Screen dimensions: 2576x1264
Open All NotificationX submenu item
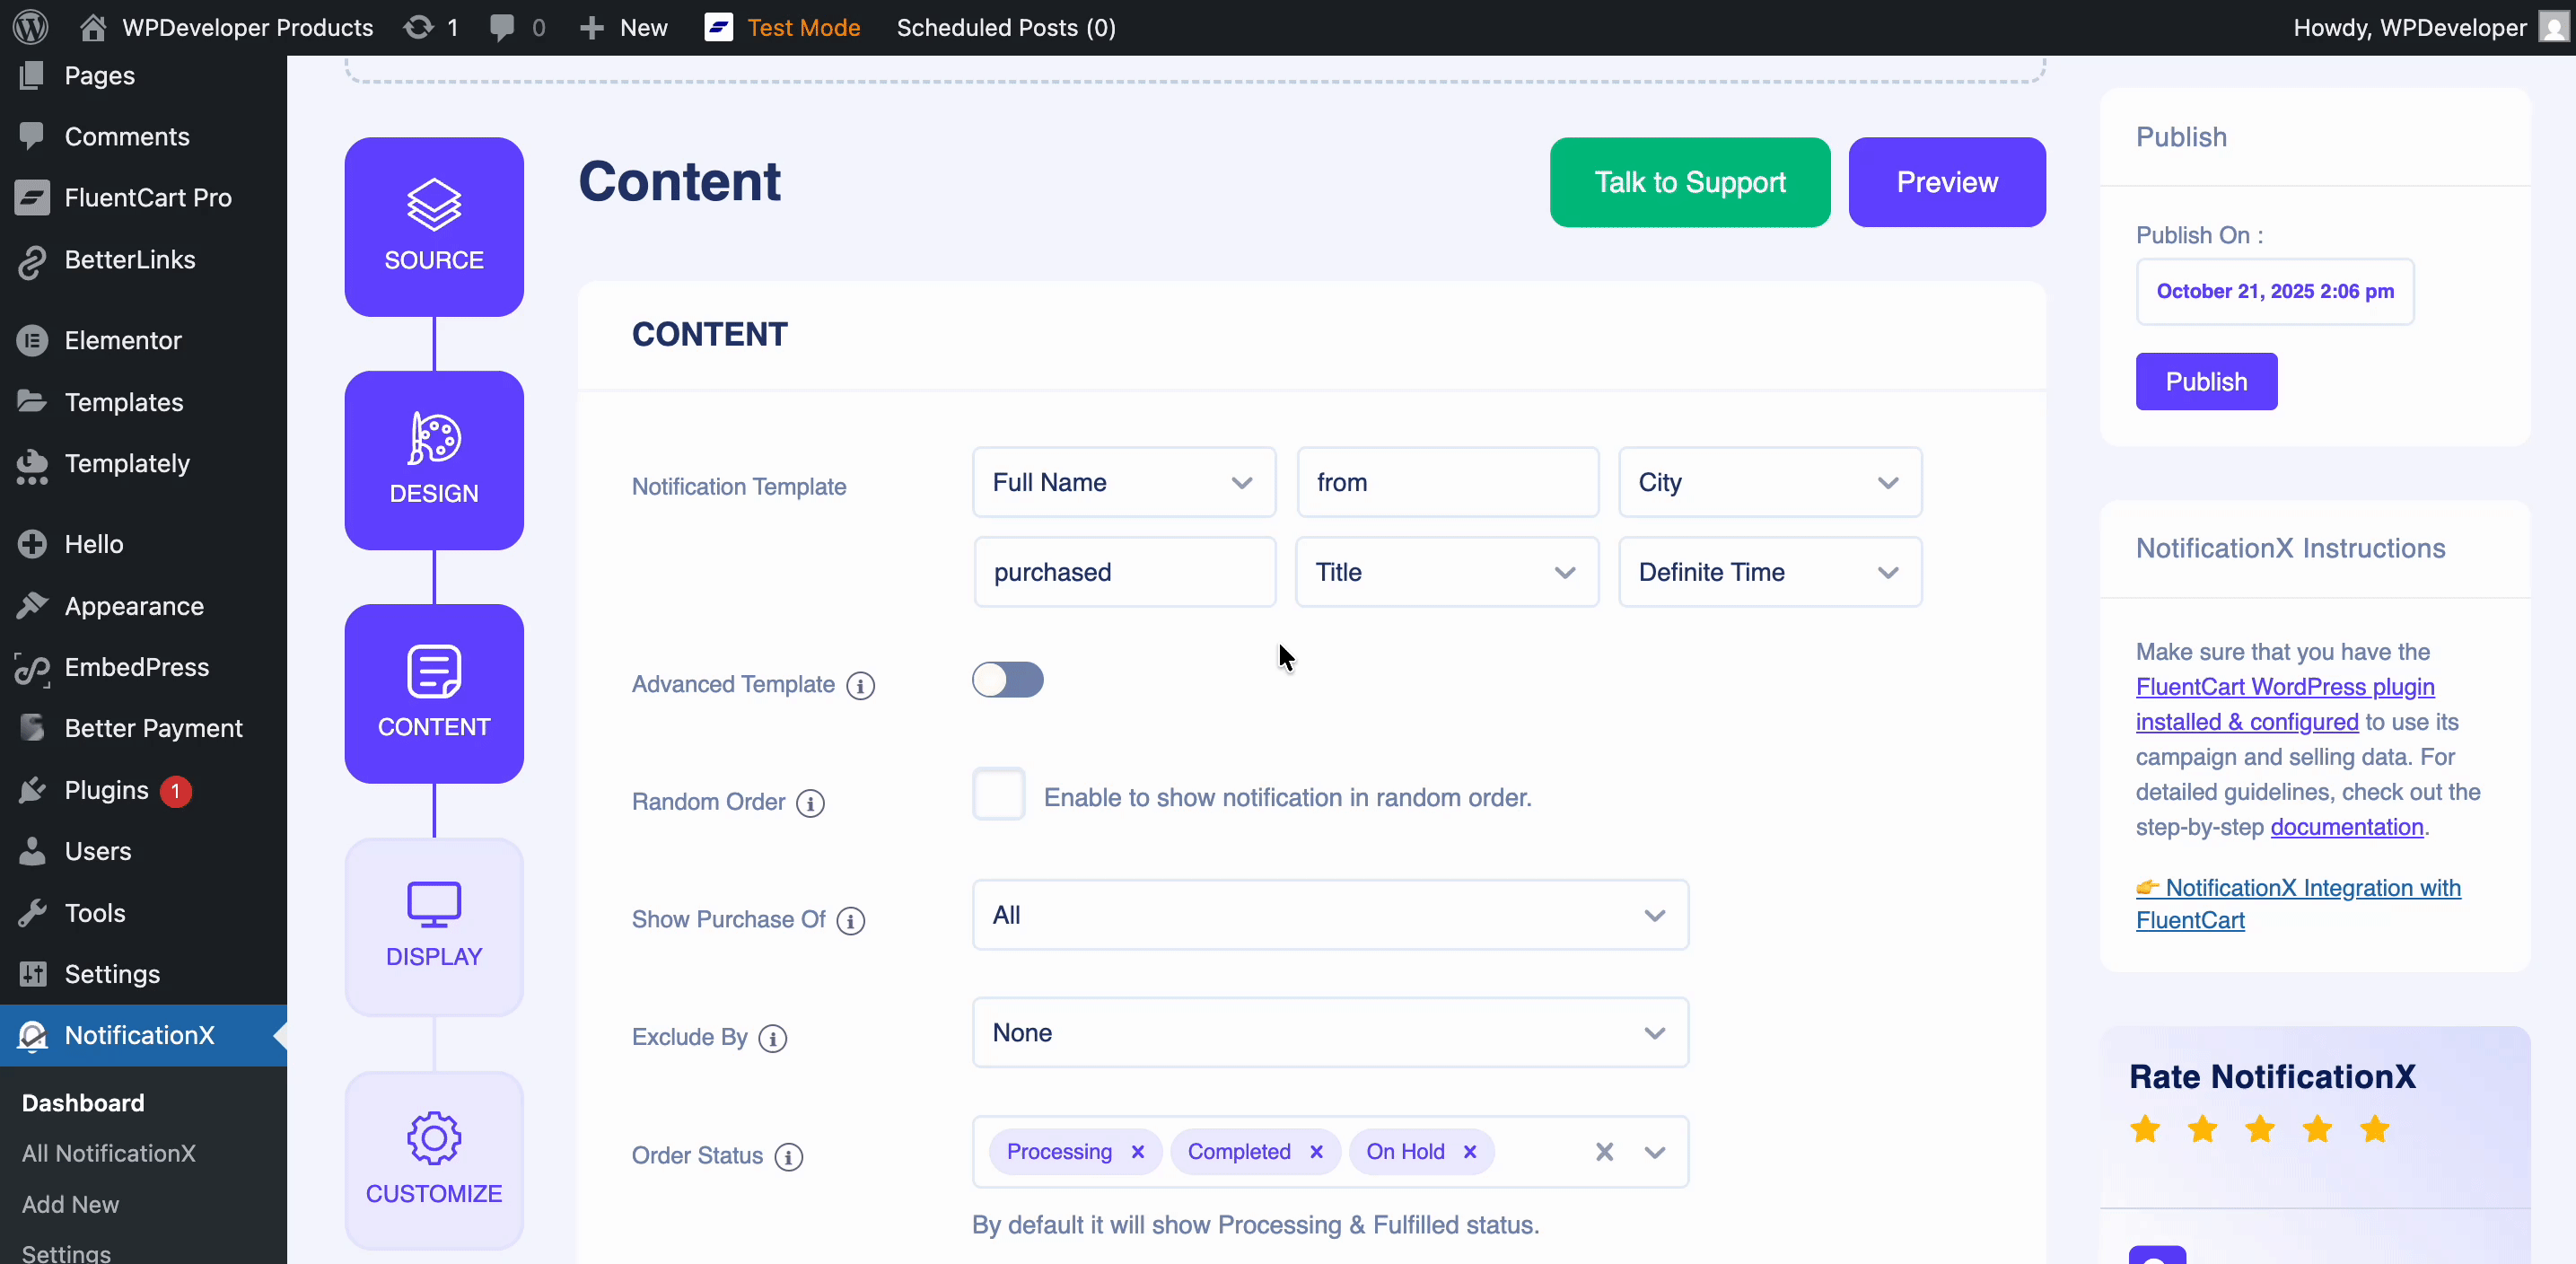[x=108, y=1153]
